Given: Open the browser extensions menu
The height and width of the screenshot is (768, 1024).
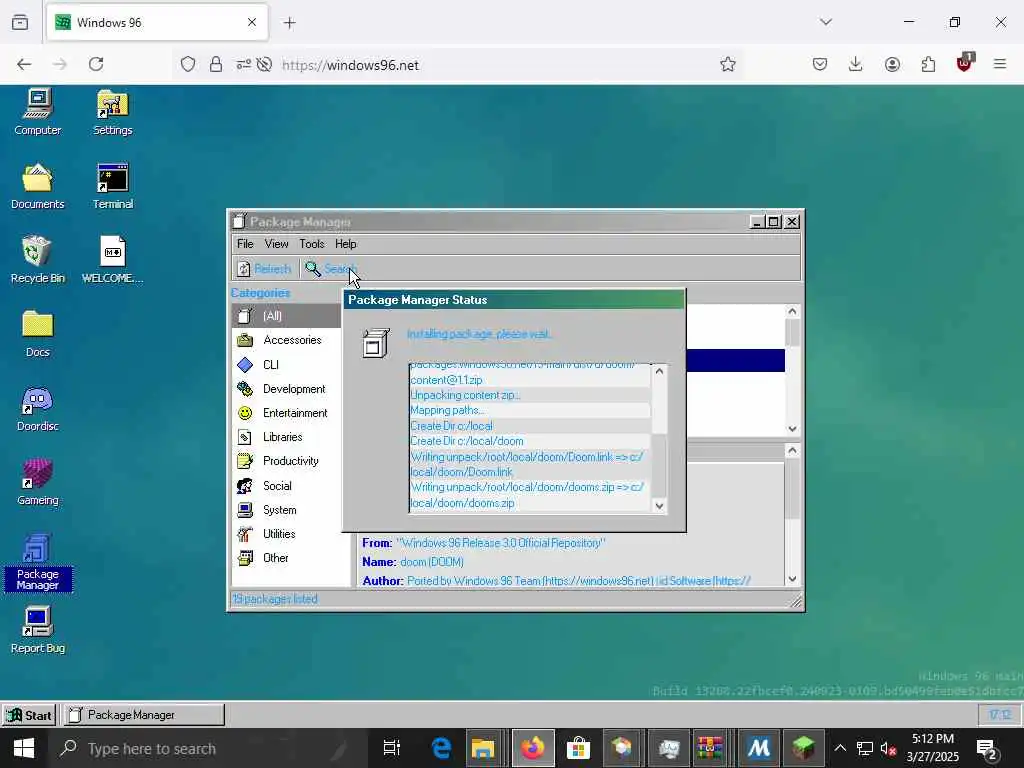Looking at the screenshot, I should click(928, 64).
